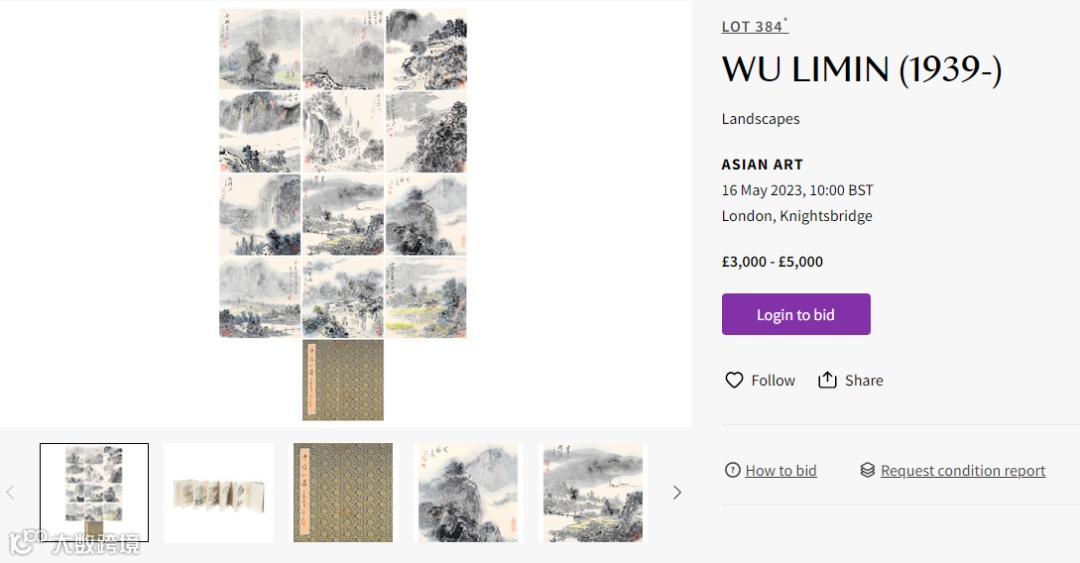Select the mountain peak painting thumbnail
1080x563 pixels.
click(468, 492)
